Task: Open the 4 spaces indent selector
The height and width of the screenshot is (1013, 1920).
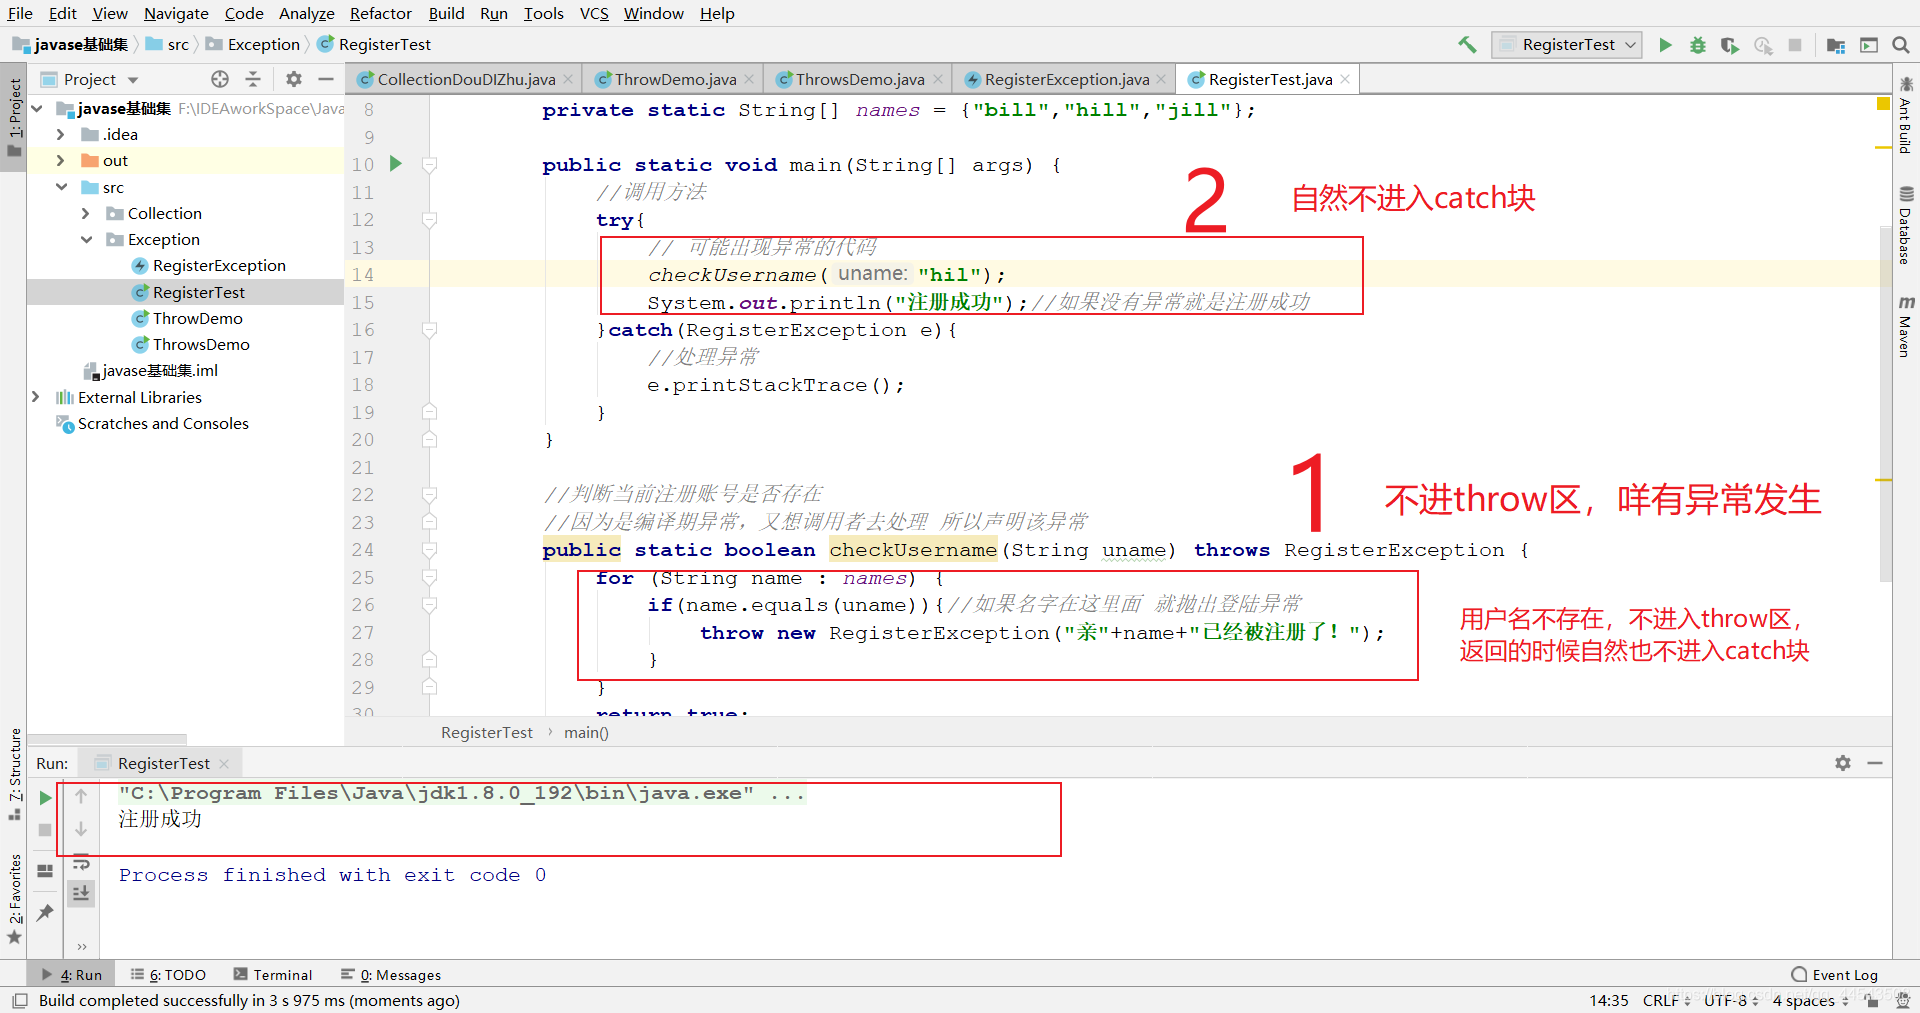Action: pos(1811,1000)
